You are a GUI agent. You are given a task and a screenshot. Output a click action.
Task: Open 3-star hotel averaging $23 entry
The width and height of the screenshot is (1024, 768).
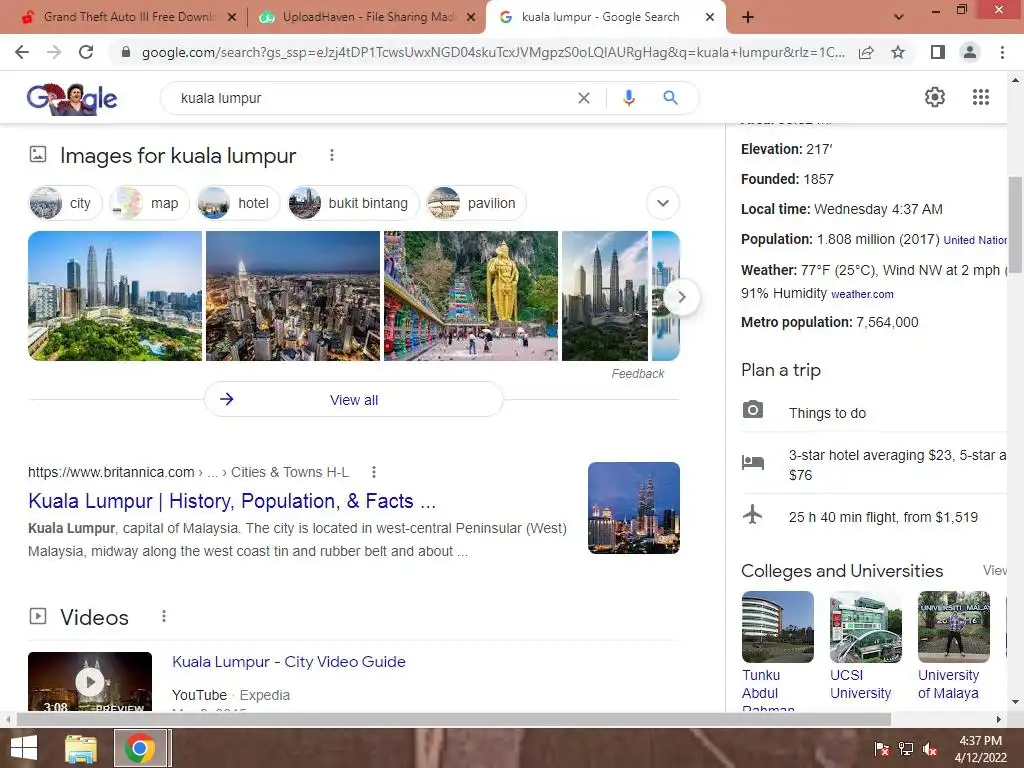point(897,465)
